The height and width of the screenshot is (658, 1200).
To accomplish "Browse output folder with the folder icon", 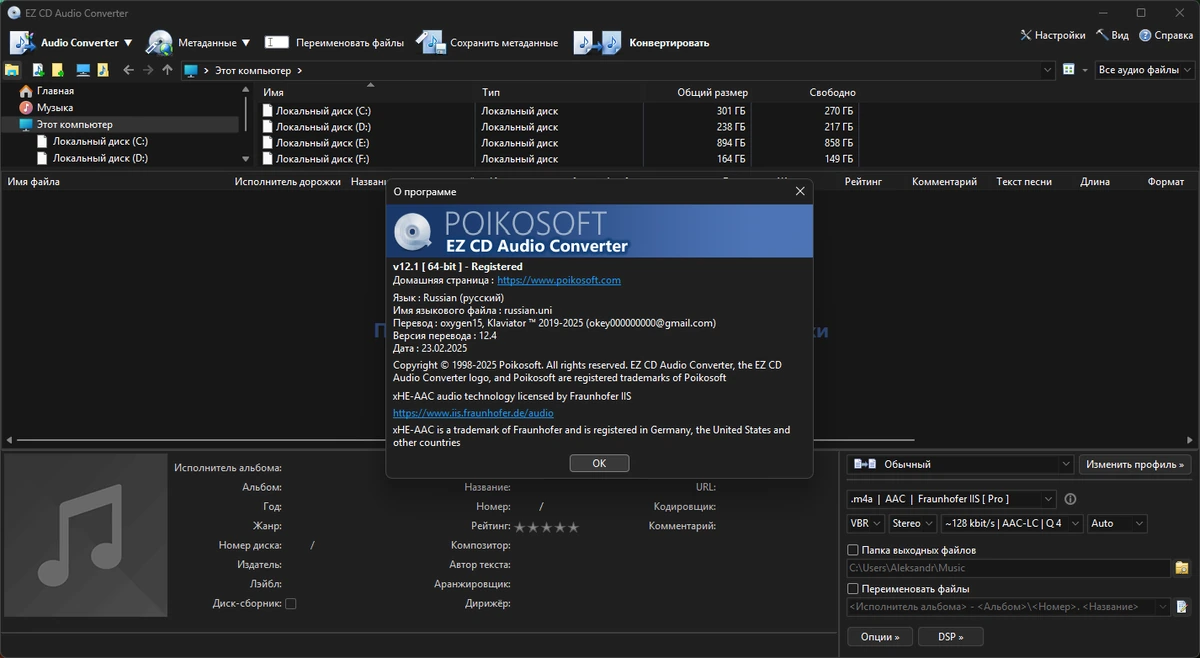I will tap(1182, 568).
